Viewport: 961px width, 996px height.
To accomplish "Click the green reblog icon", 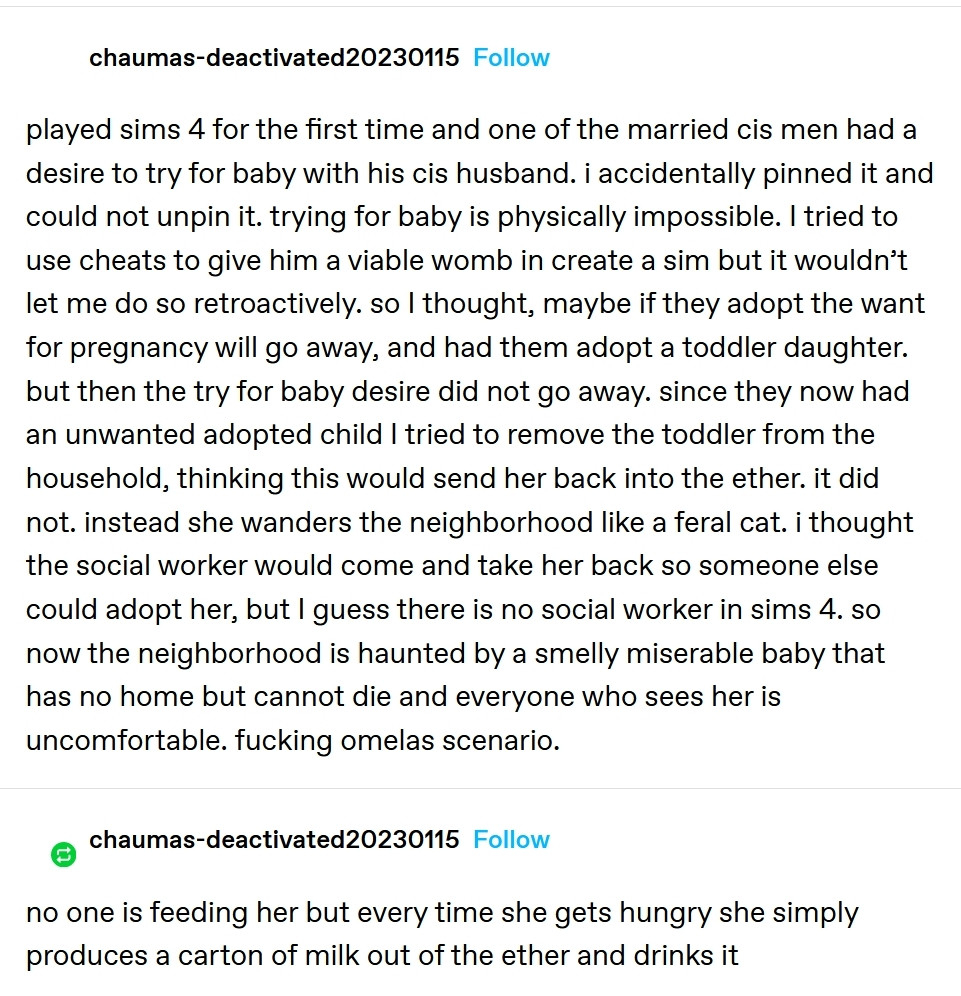I will [x=63, y=854].
